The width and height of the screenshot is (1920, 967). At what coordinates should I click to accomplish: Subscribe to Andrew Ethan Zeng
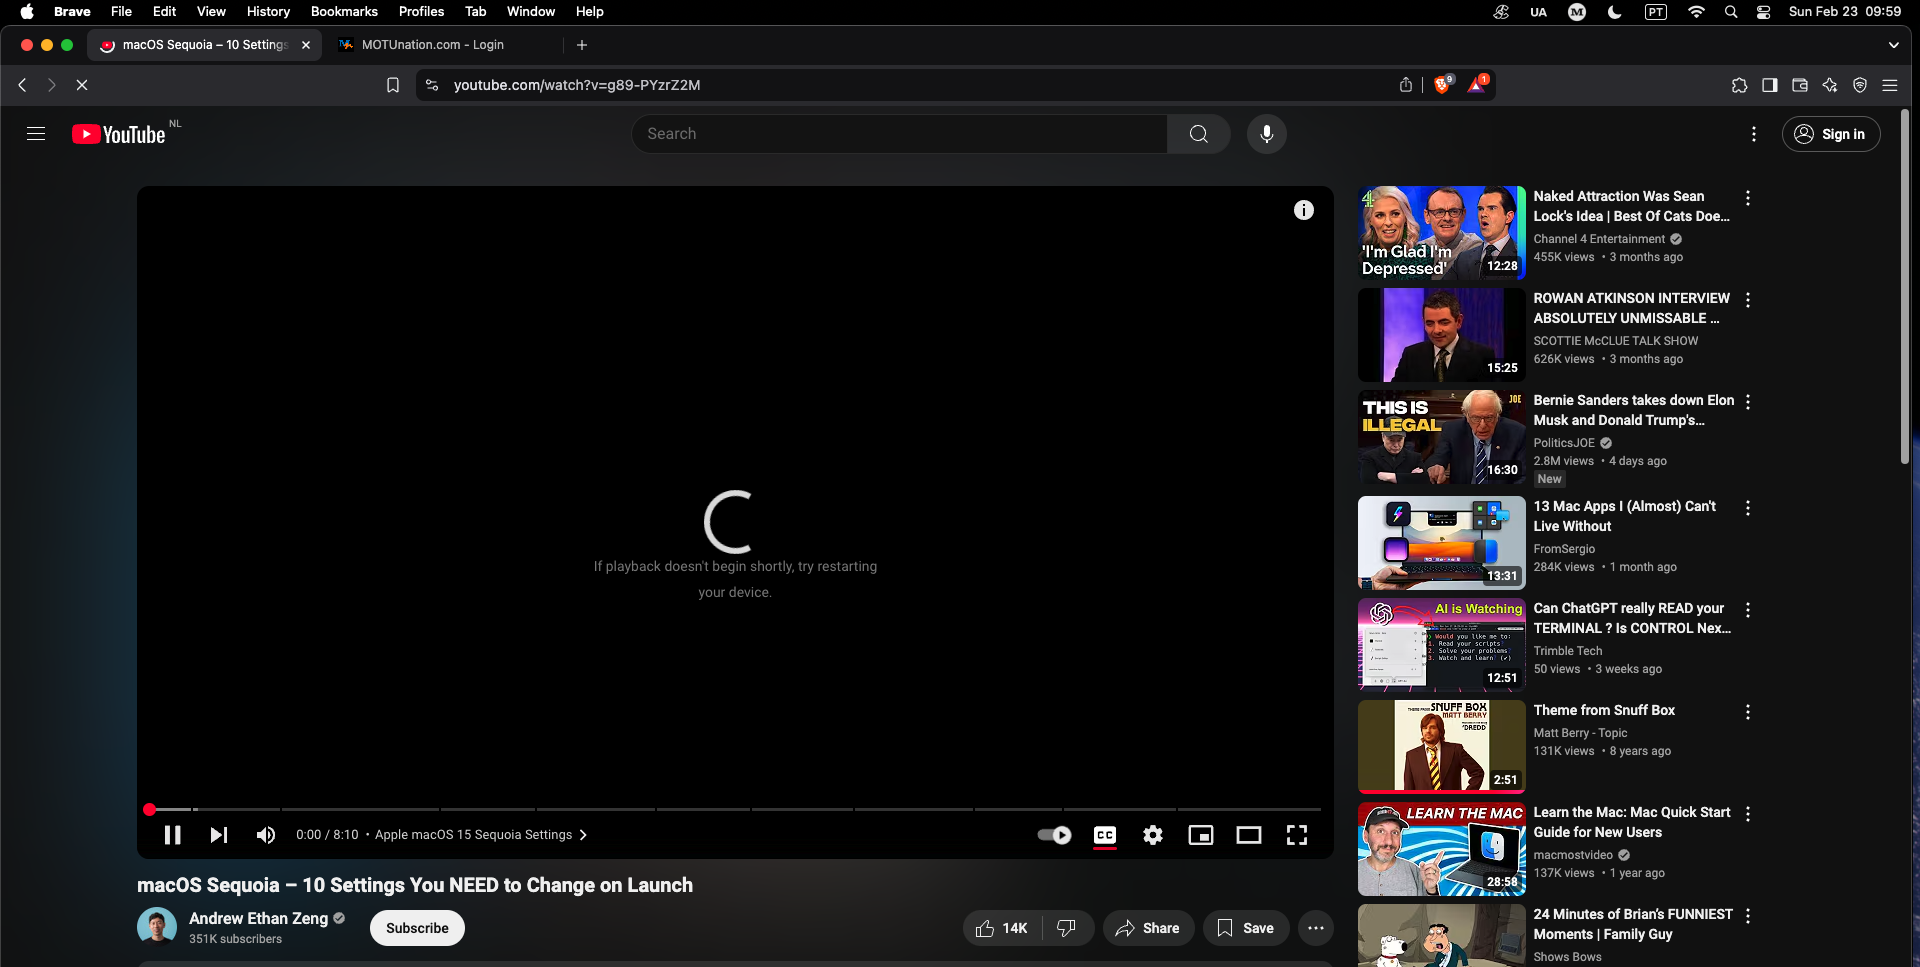pos(417,928)
